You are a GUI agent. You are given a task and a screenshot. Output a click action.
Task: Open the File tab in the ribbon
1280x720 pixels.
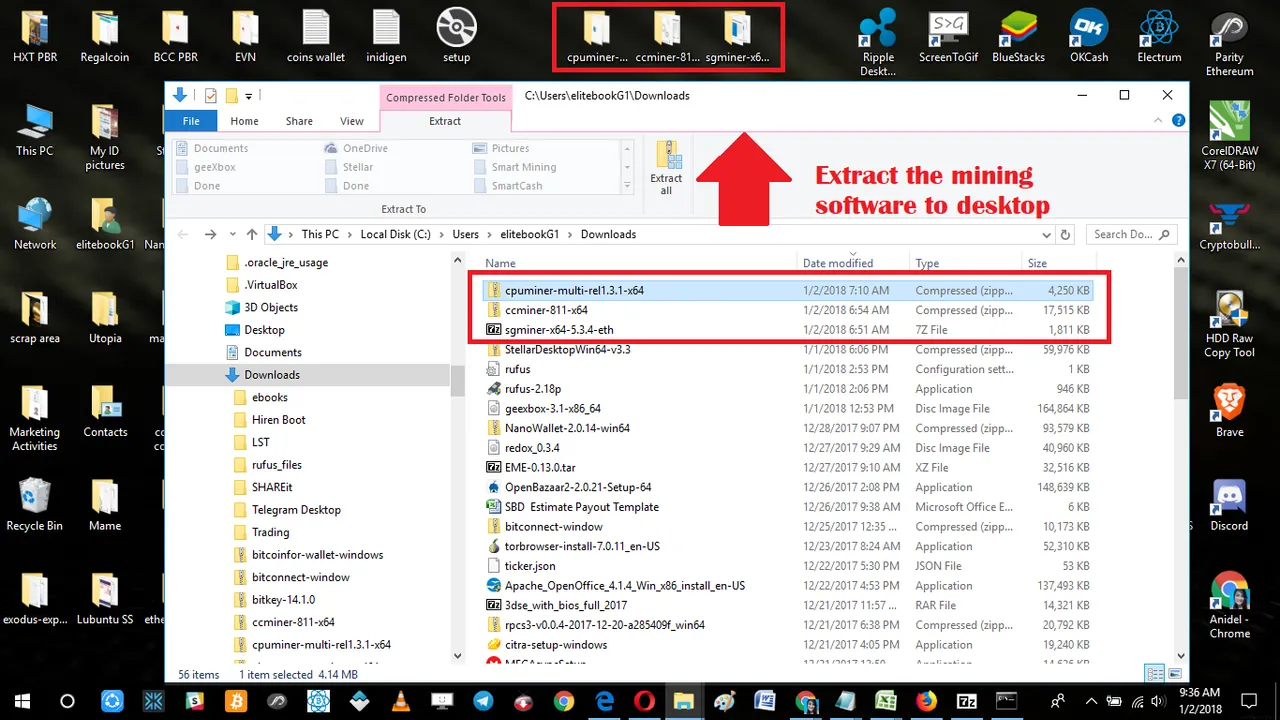tap(191, 121)
